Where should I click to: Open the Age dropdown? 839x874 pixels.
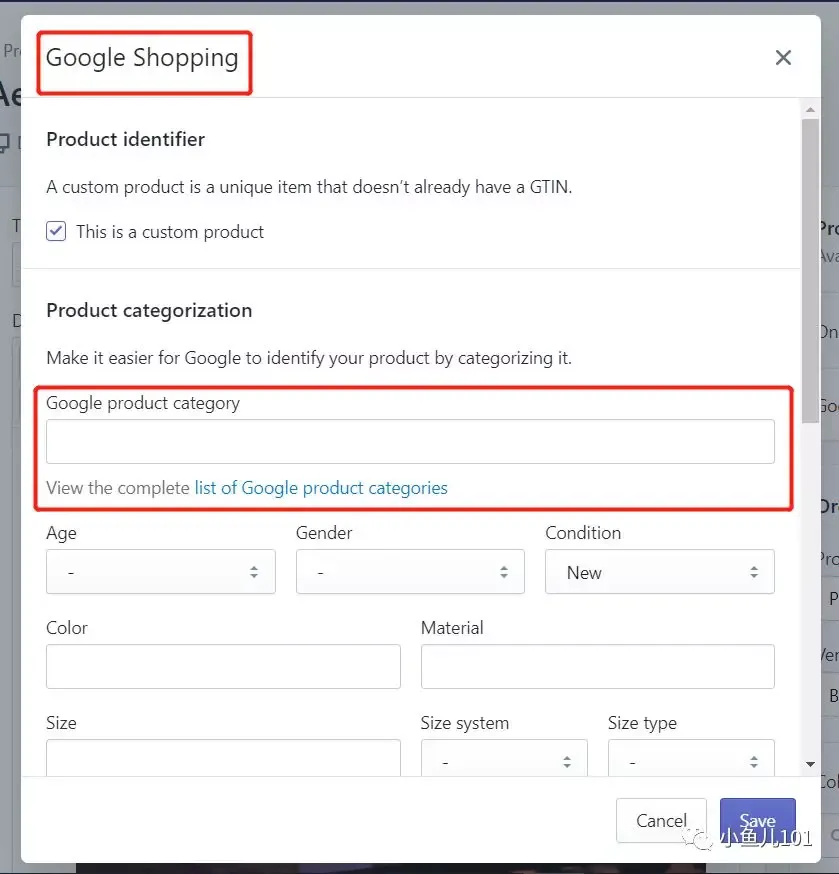pyautogui.click(x=161, y=571)
